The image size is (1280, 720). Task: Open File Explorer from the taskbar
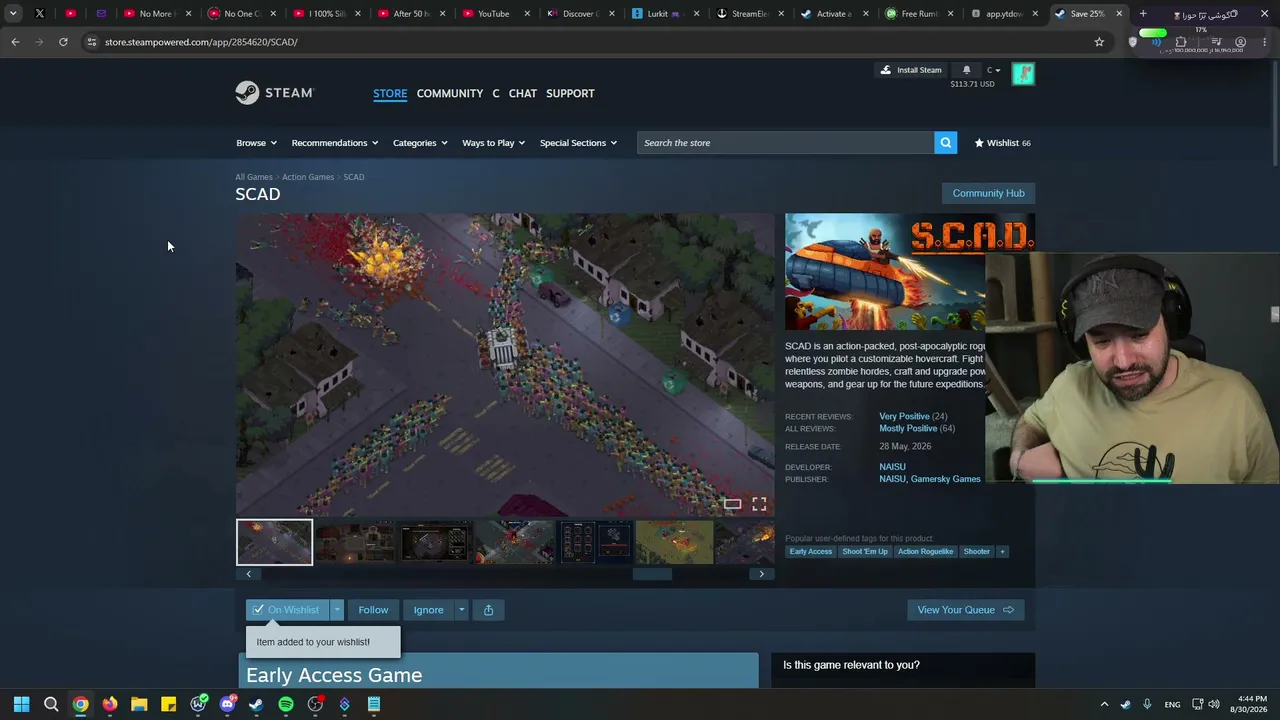pos(139,704)
